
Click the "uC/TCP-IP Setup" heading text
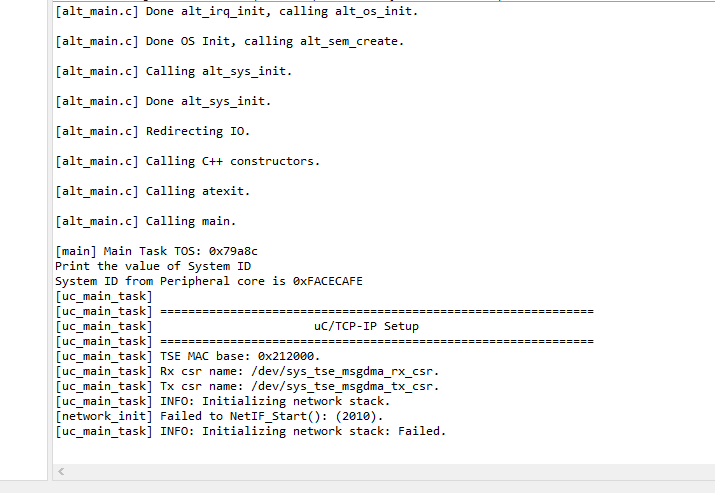[x=366, y=326]
